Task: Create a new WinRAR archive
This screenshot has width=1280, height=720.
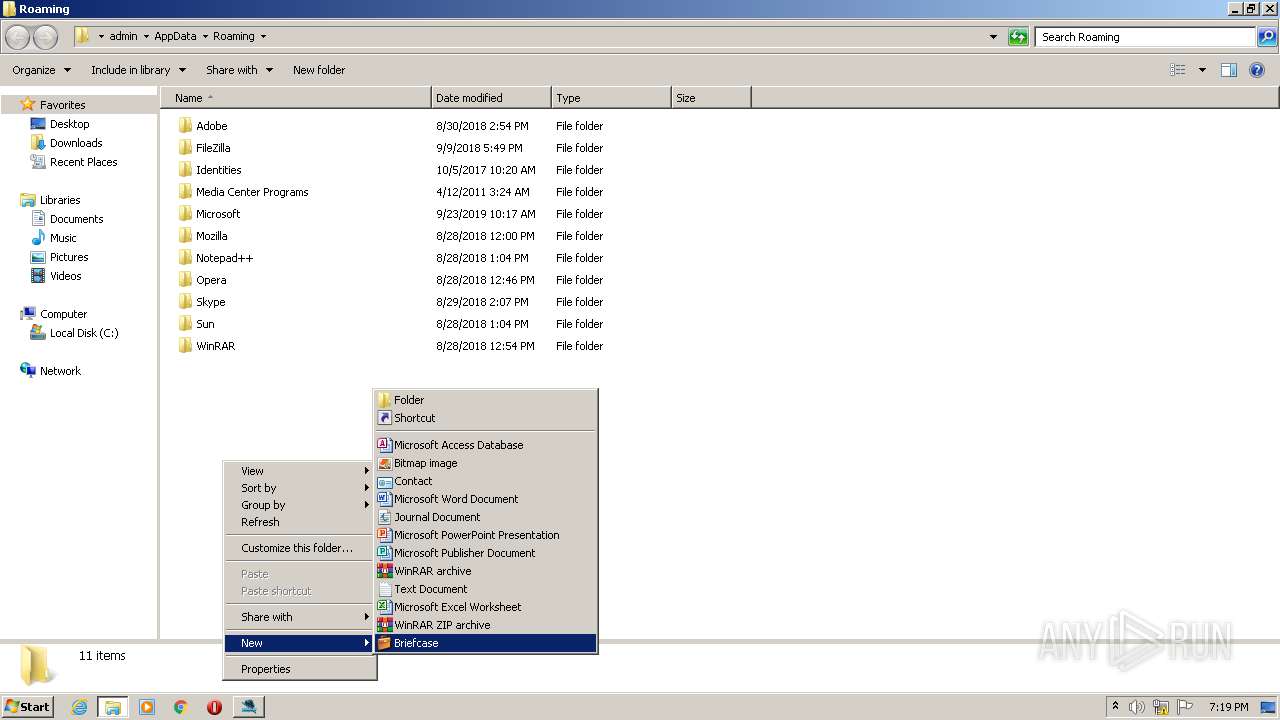Action: point(486,571)
